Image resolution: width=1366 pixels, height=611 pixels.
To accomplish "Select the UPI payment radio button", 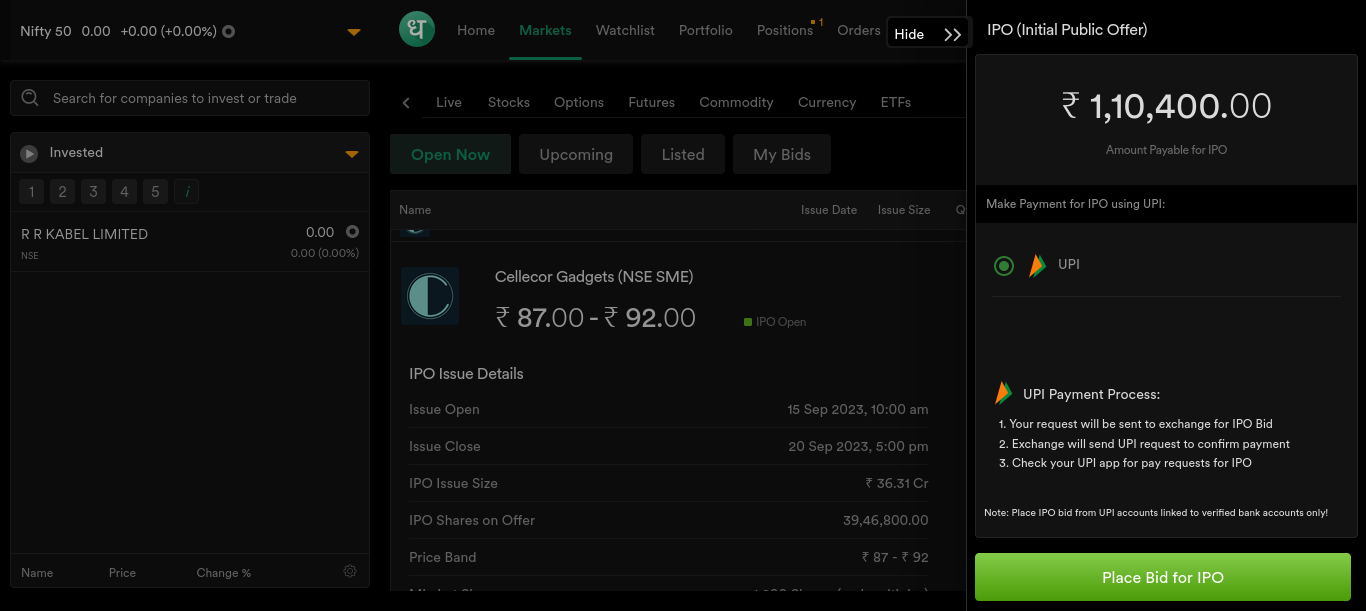I will (1004, 265).
